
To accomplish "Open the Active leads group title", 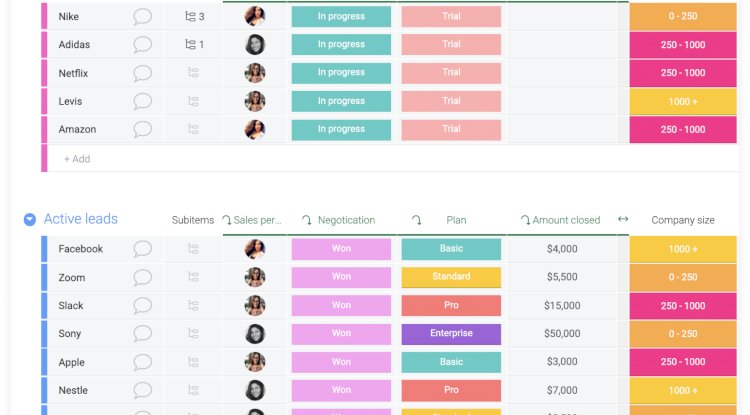I will pos(81,219).
